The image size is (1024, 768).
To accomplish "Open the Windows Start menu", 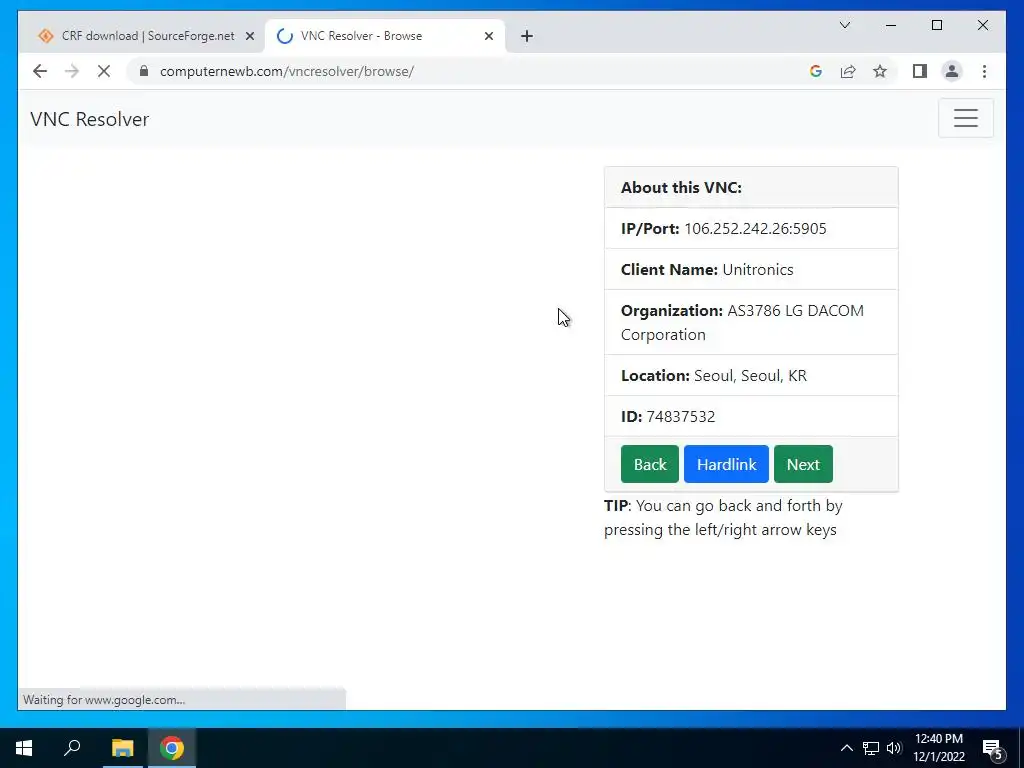I will [24, 748].
